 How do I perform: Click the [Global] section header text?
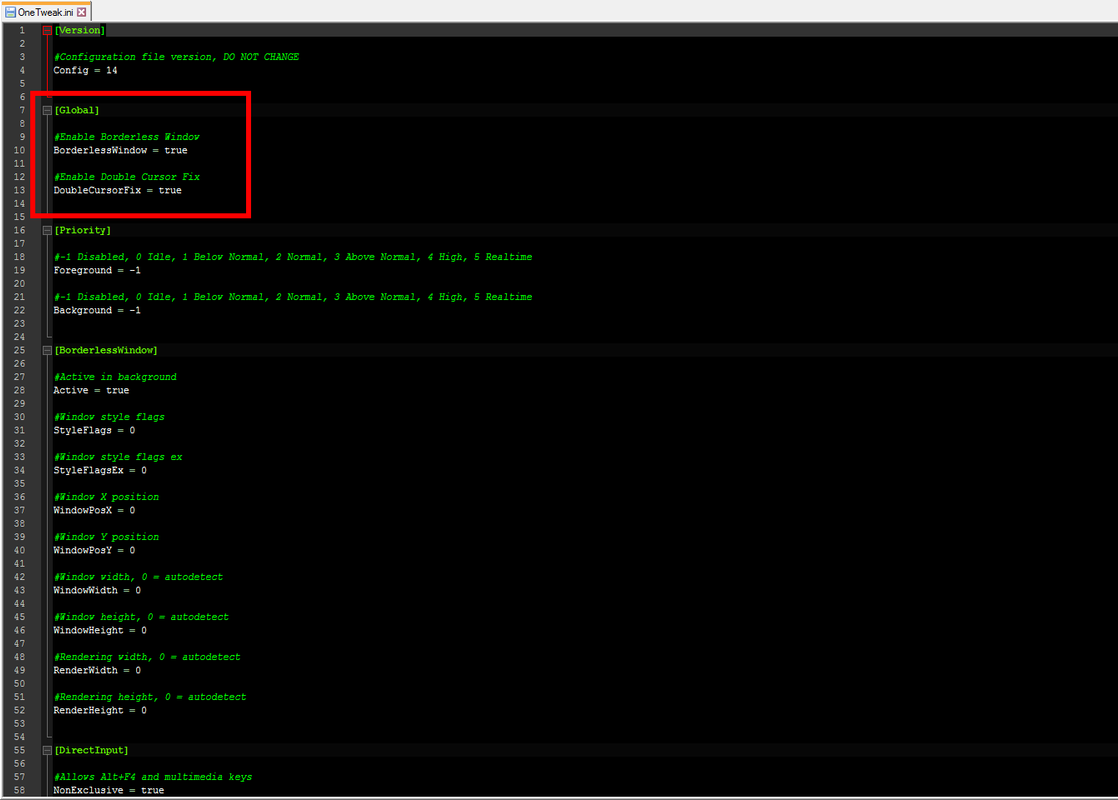point(77,111)
